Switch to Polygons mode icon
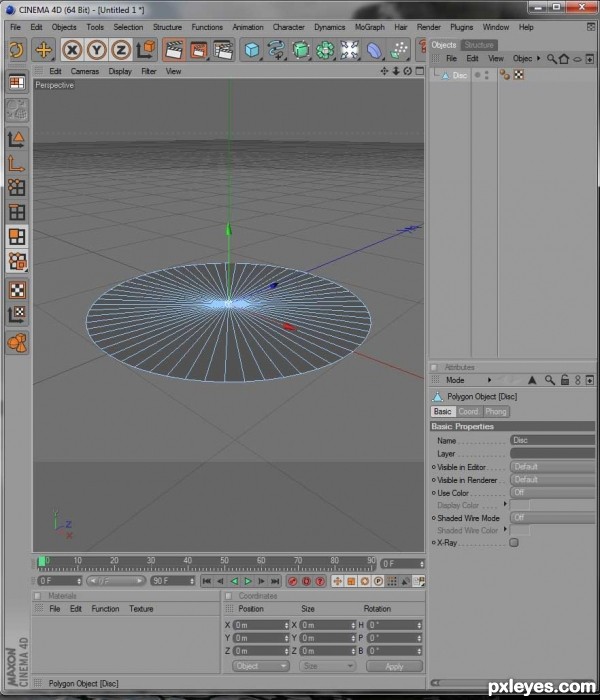600x700 pixels. (x=17, y=237)
